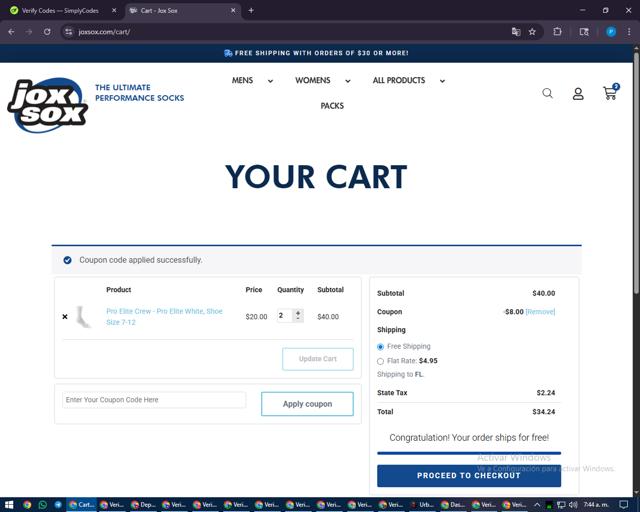Screen dimensions: 640x512
Task: Click the browser forward arrow
Action: point(29,32)
